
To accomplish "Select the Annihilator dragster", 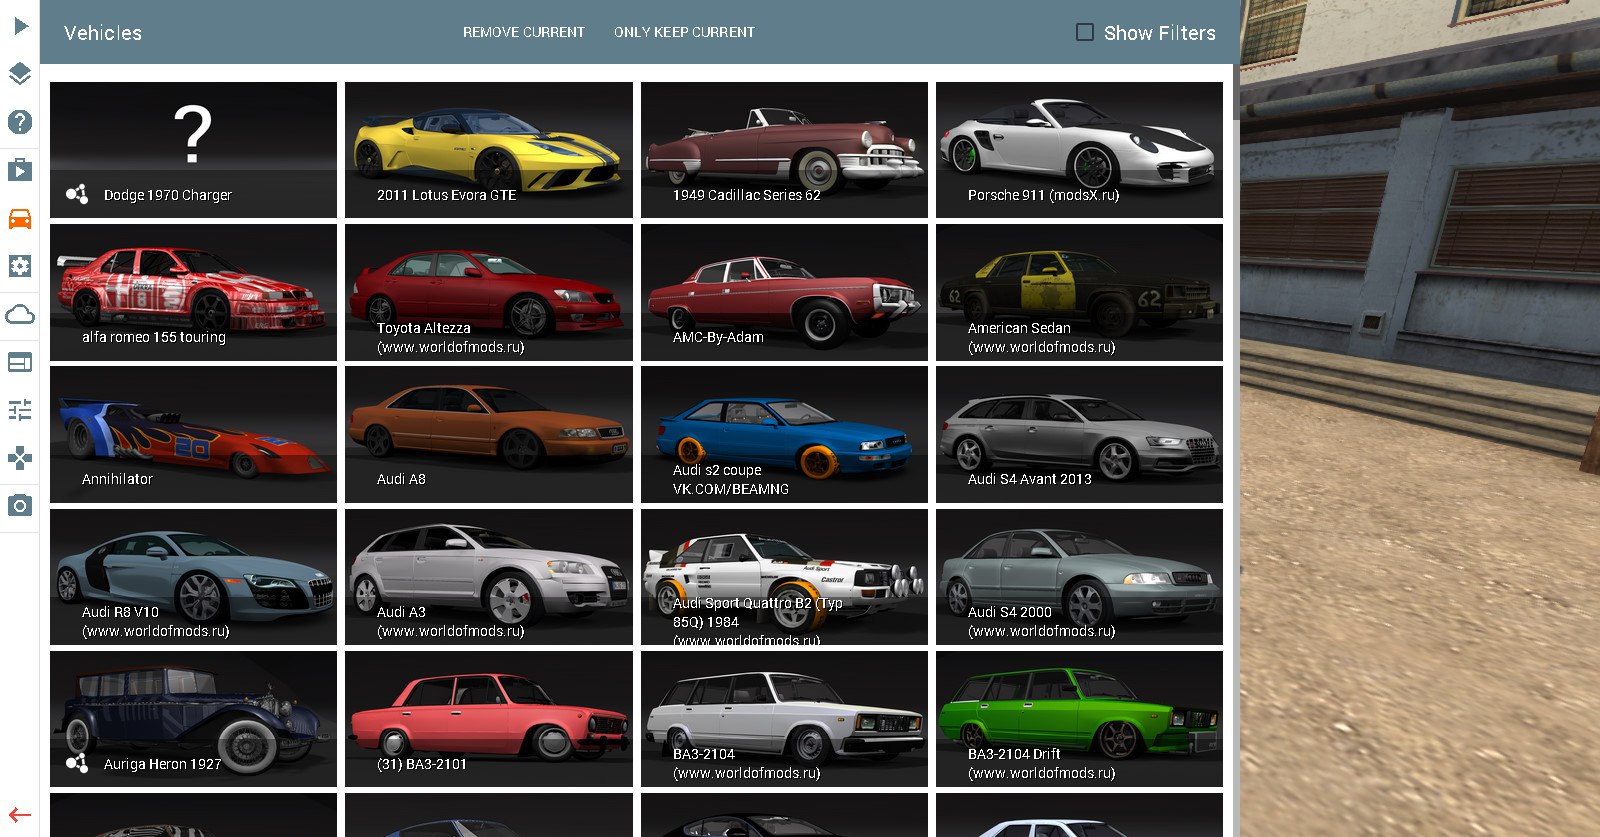I will [x=193, y=434].
